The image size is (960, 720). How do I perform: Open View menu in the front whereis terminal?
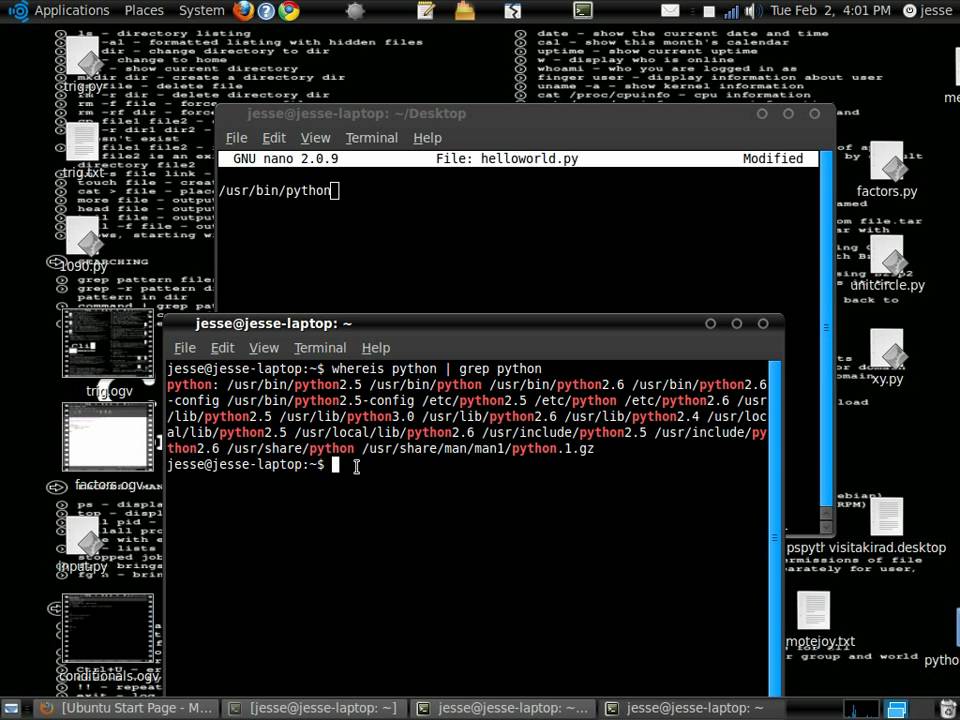264,348
